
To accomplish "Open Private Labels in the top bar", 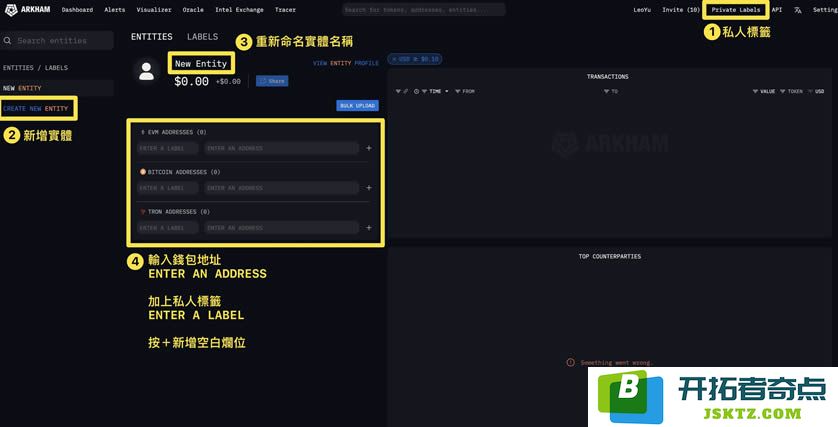I will click(x=735, y=10).
